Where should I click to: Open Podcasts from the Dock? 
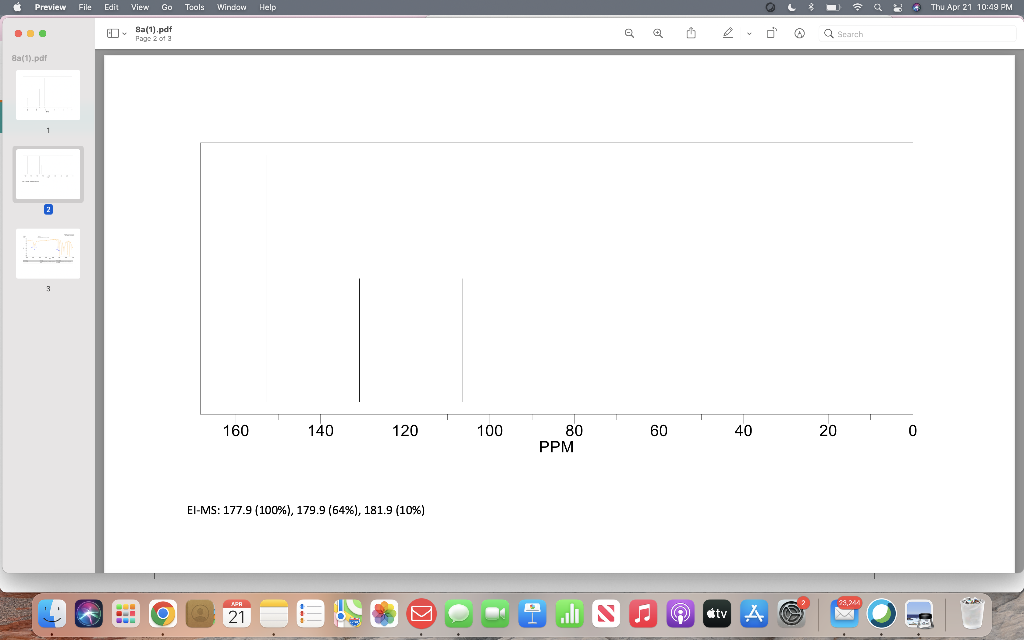(680, 614)
